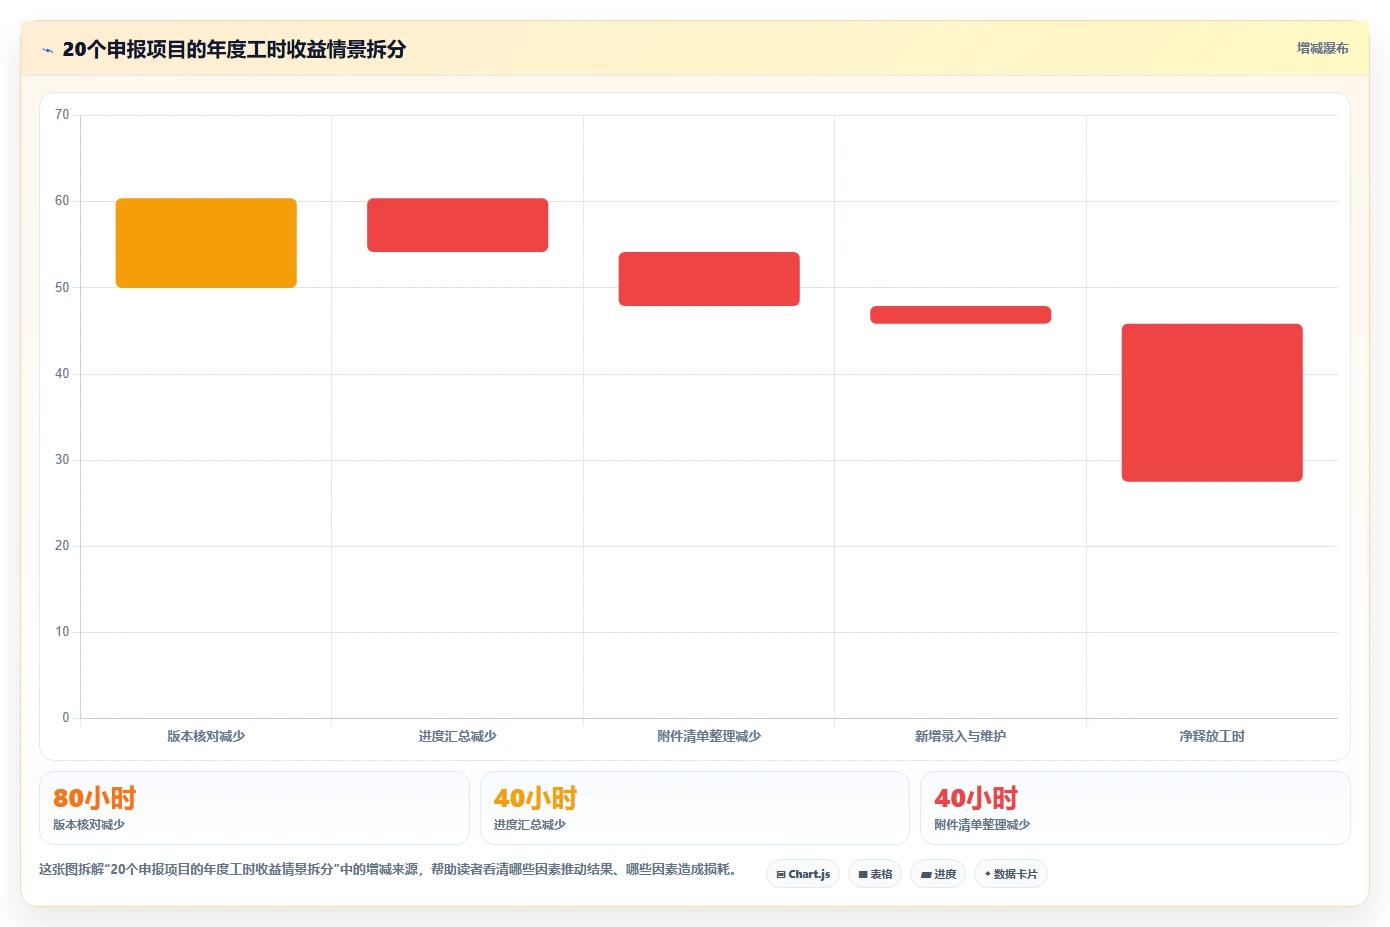
Task: Click the 进度汇总减少 axis label
Action: point(457,736)
